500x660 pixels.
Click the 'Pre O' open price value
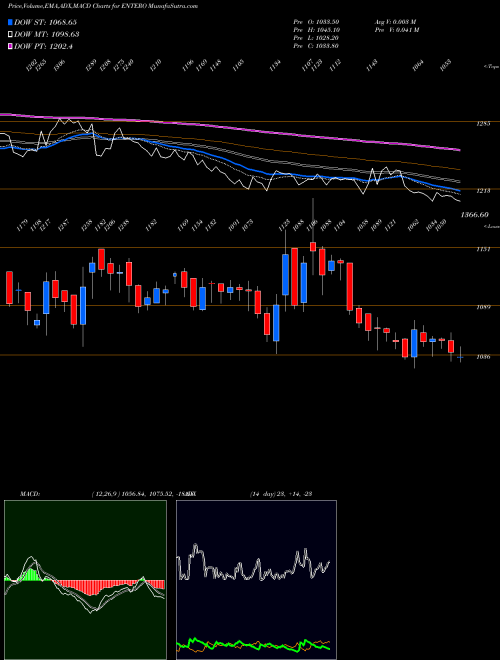[x=316, y=21]
